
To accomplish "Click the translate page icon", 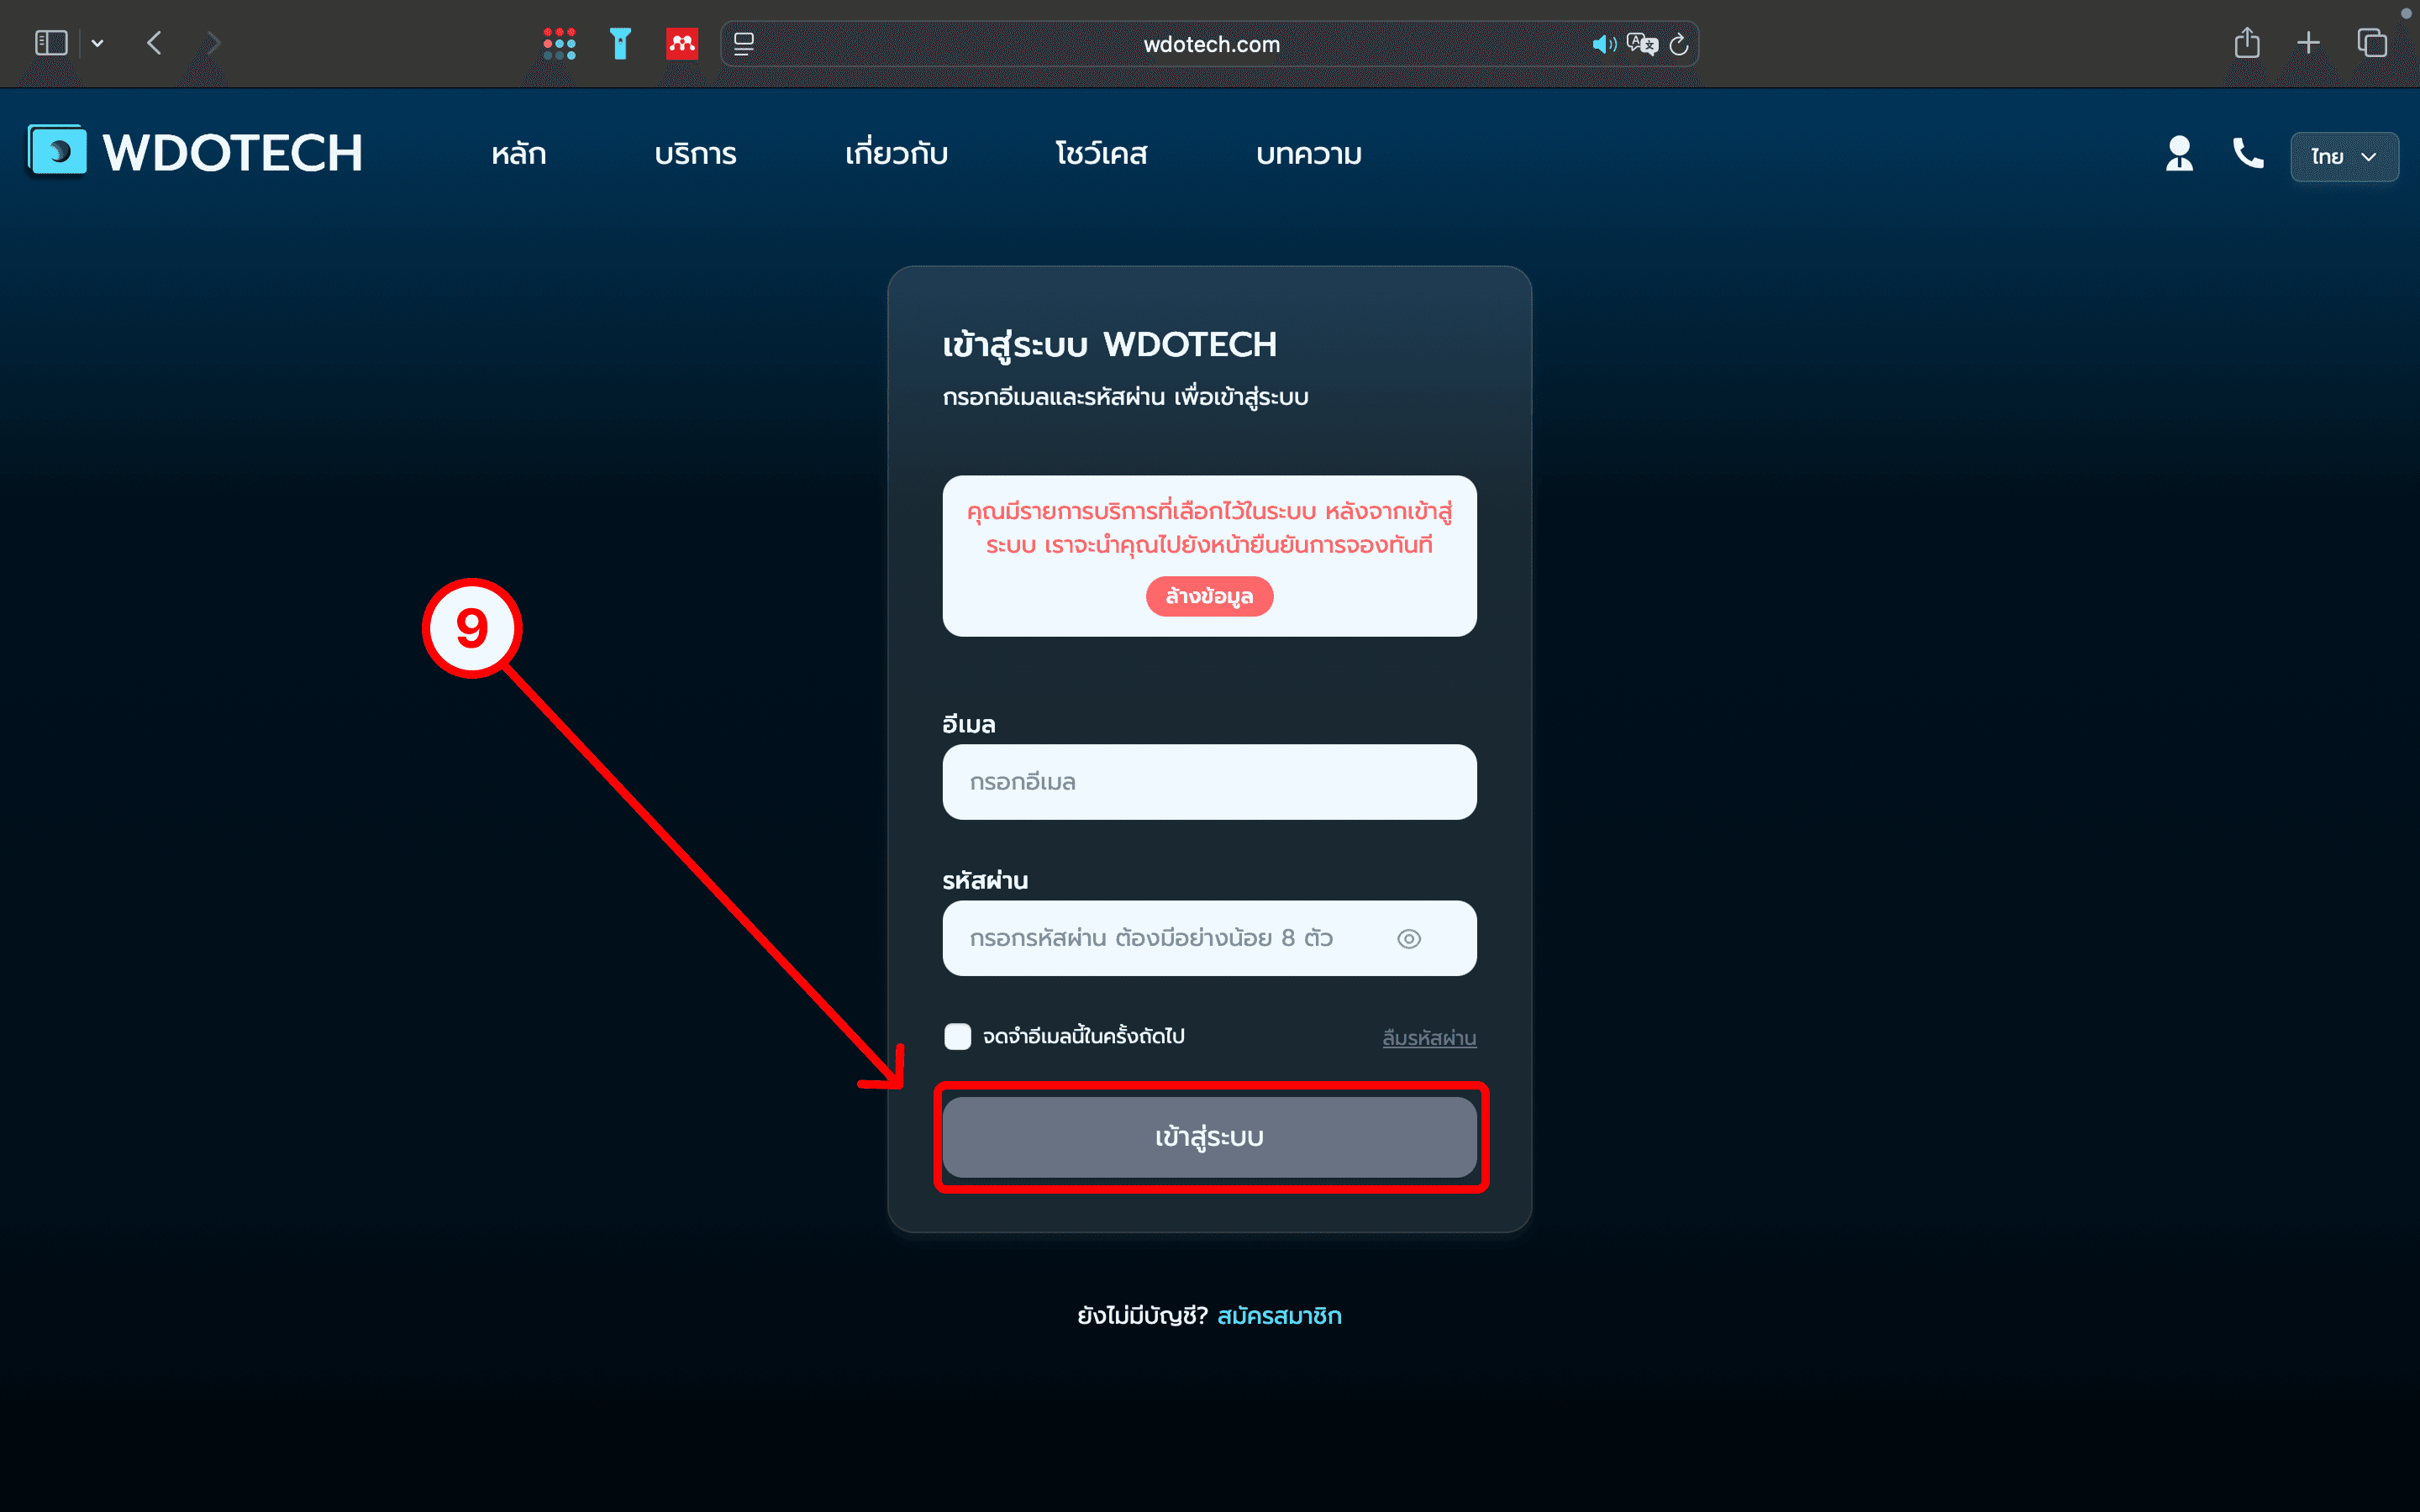I will point(1641,44).
